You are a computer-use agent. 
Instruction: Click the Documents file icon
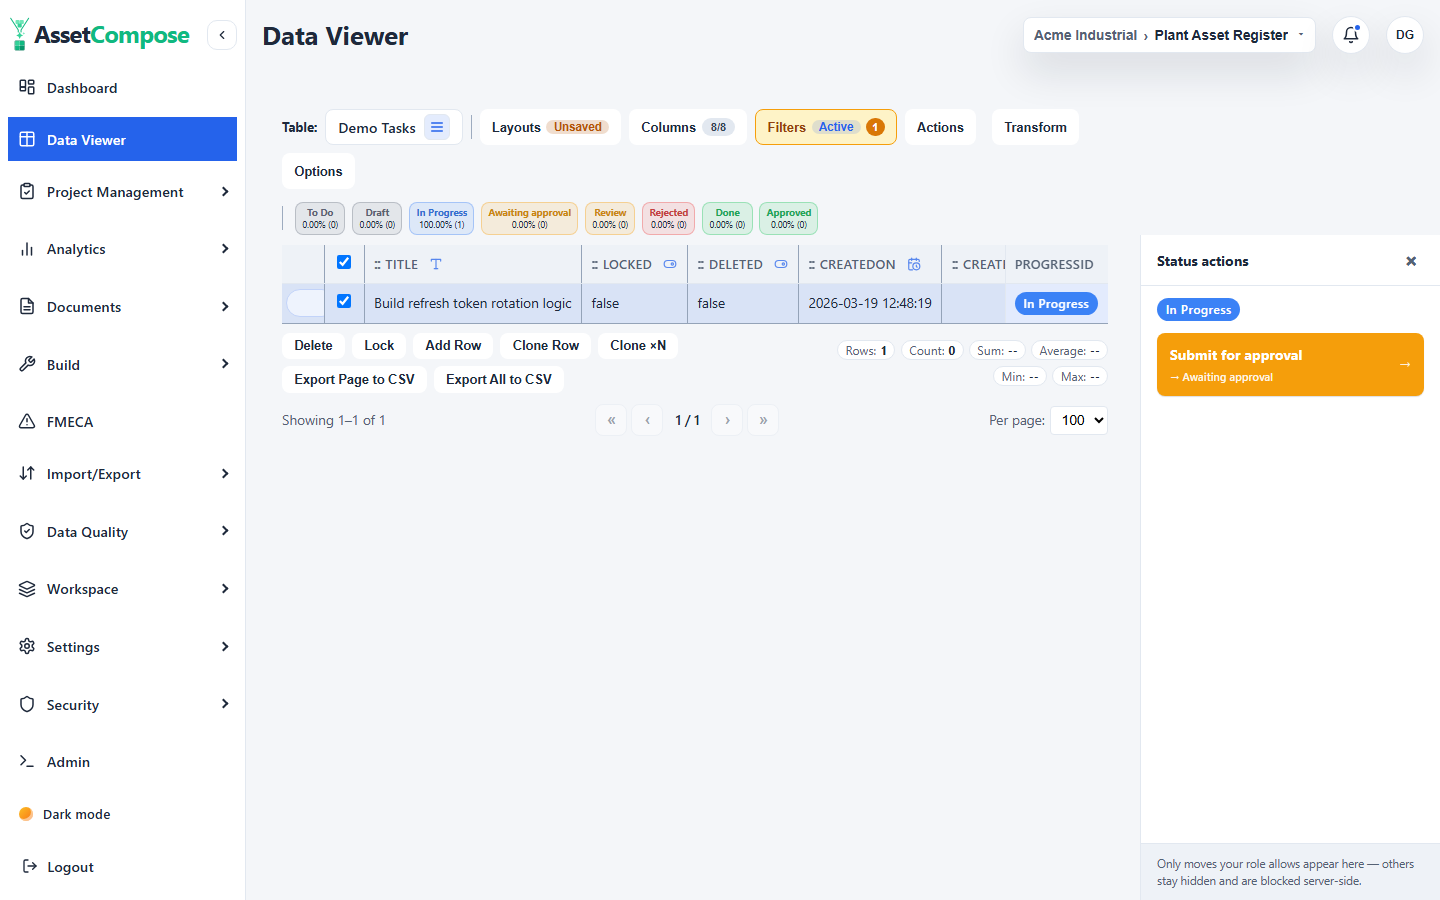point(27,306)
